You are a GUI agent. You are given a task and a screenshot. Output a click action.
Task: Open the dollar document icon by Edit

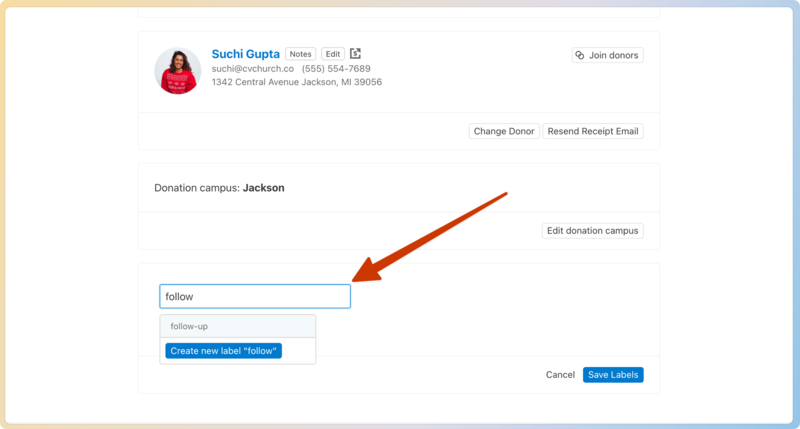coord(356,53)
